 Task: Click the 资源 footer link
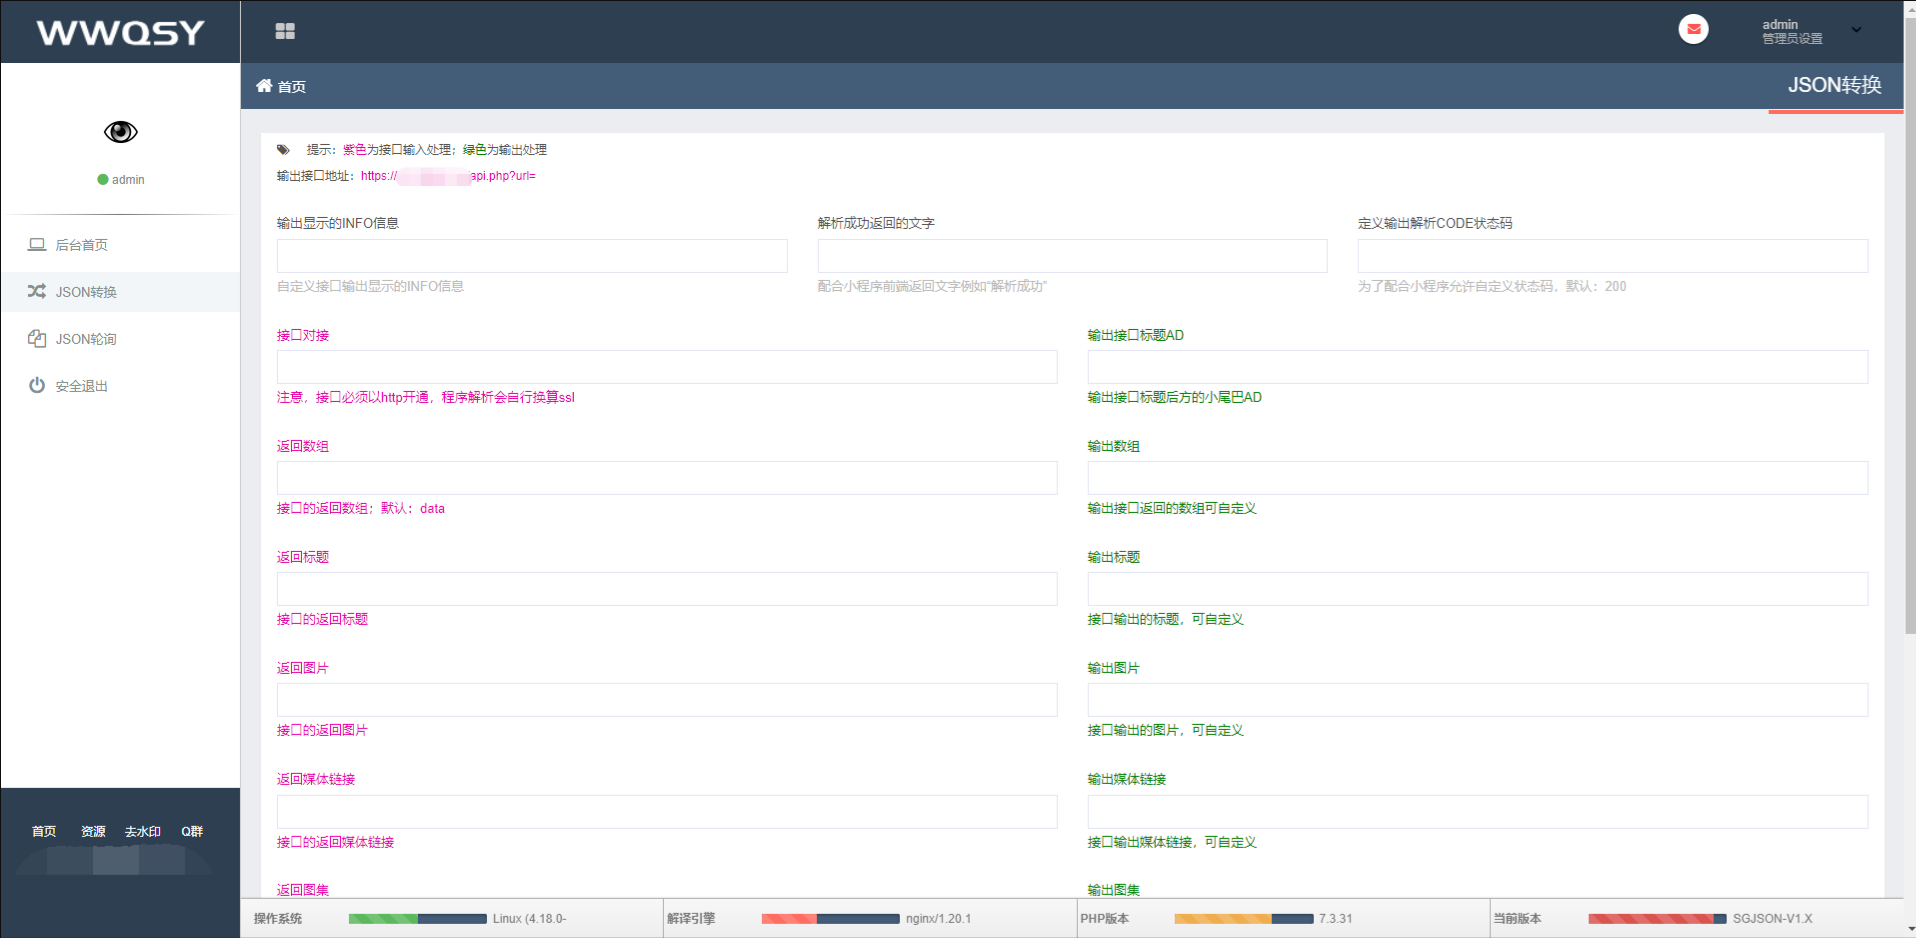point(93,830)
